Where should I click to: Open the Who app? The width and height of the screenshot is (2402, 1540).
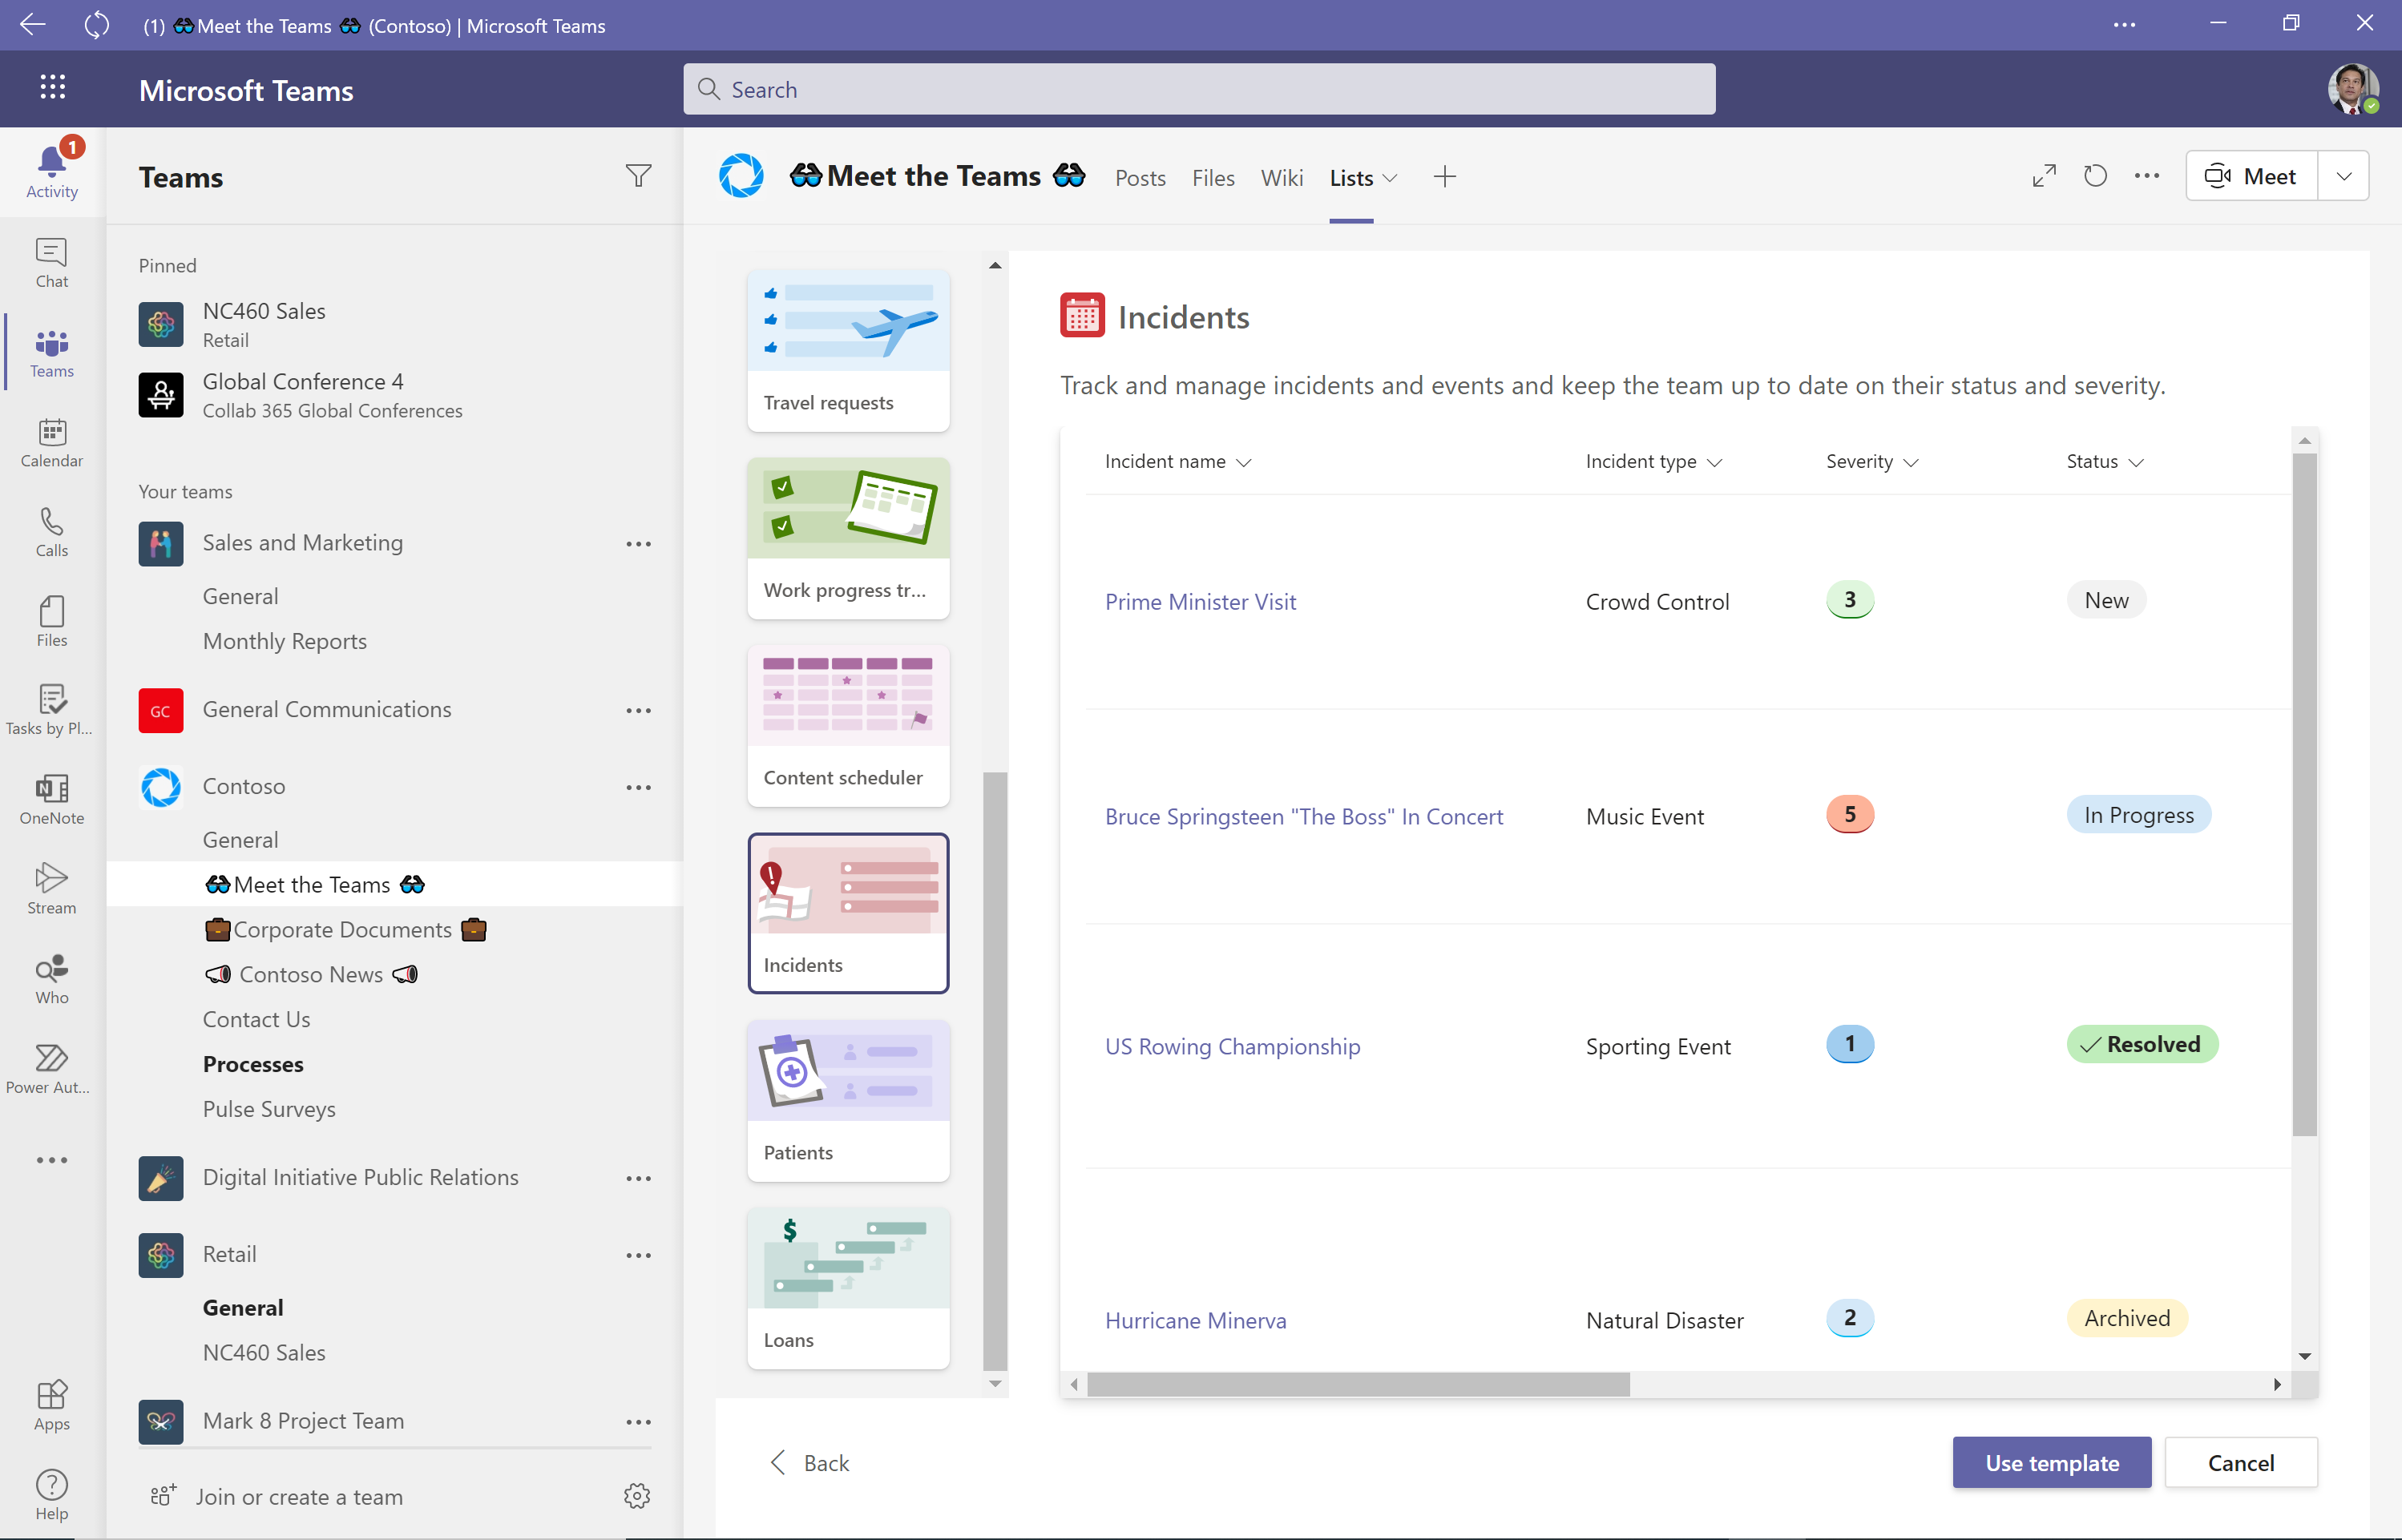tap(52, 980)
